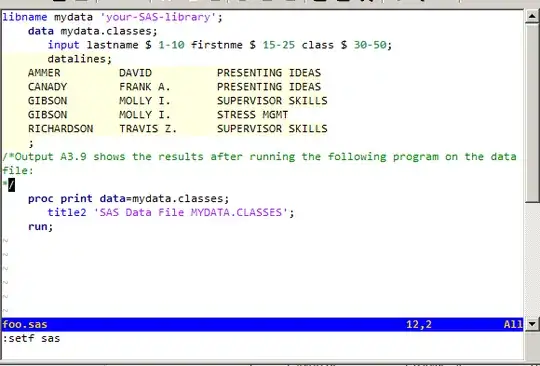Click the 'foo.sas' filename in the status line
This screenshot has height=366, width=540.
point(25,324)
